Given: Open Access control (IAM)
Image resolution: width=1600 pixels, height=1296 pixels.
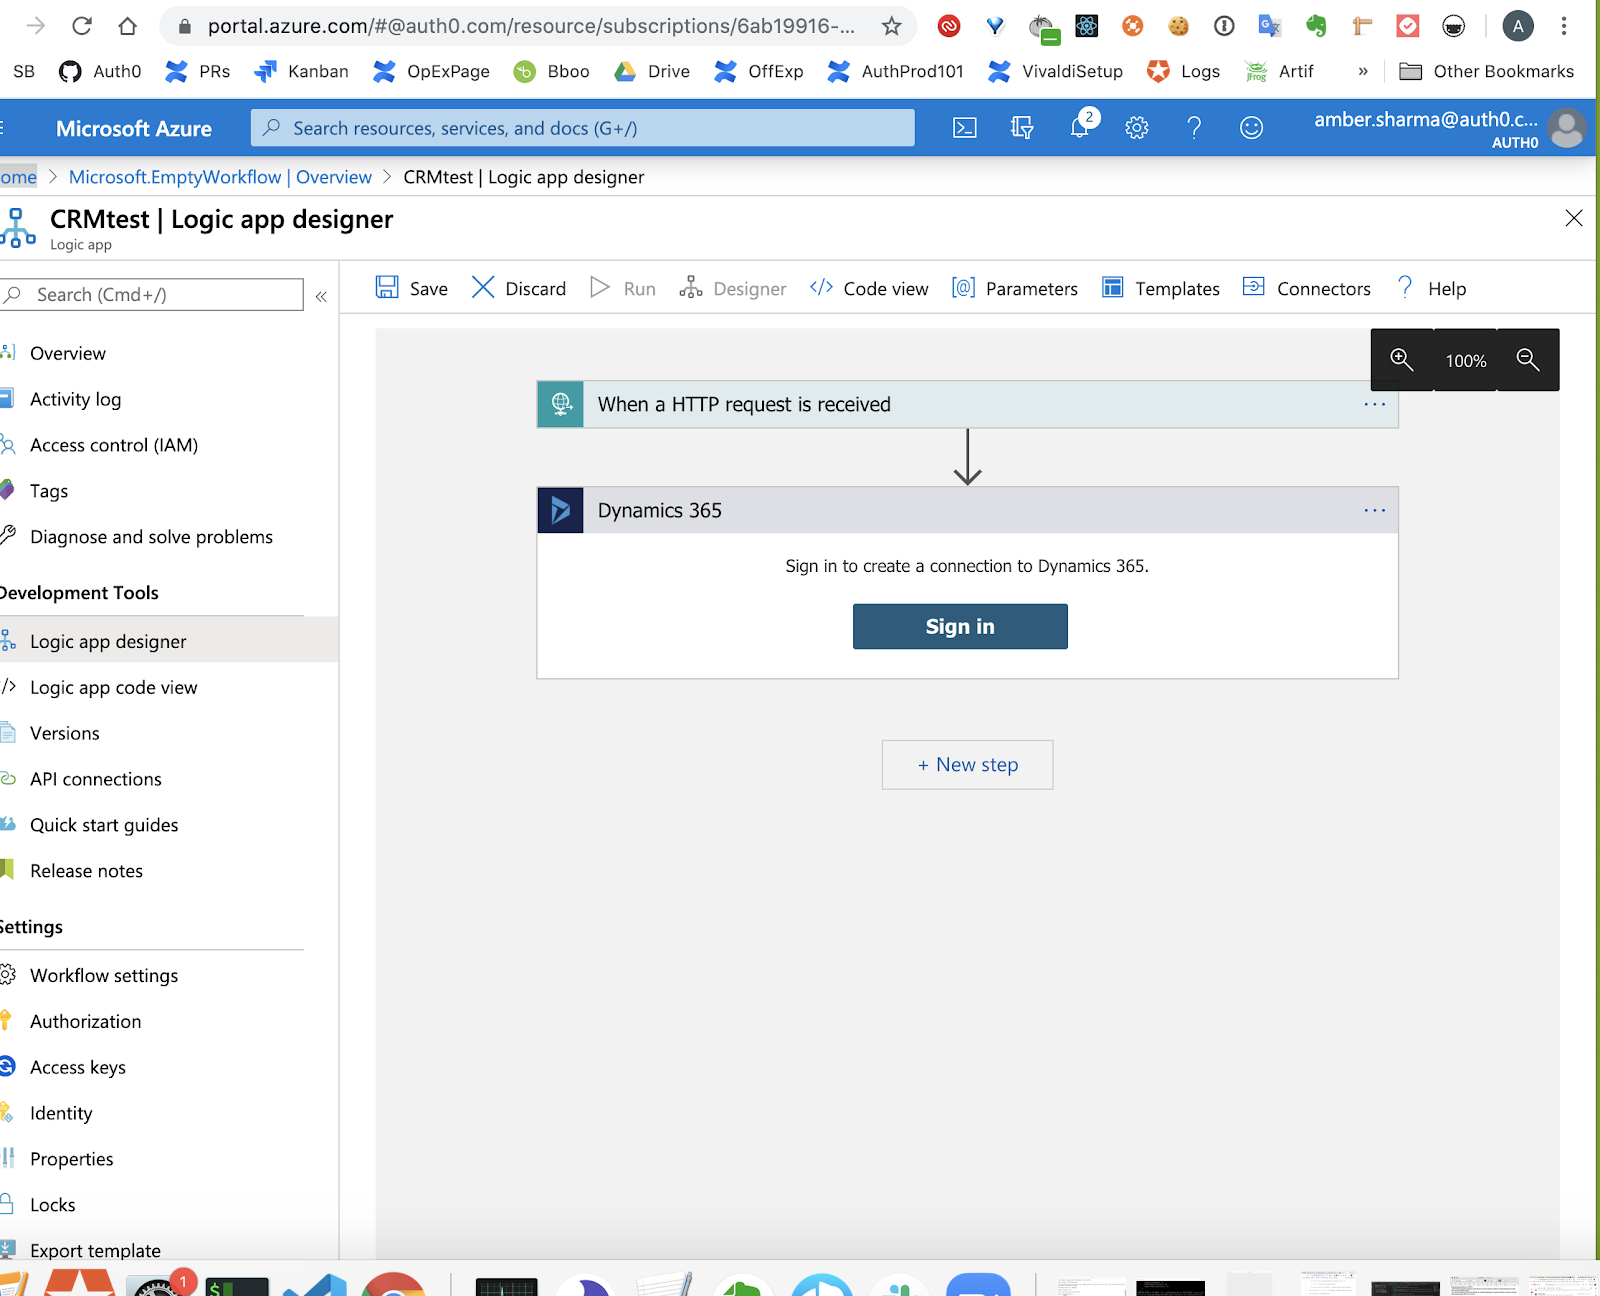Looking at the screenshot, I should (114, 445).
